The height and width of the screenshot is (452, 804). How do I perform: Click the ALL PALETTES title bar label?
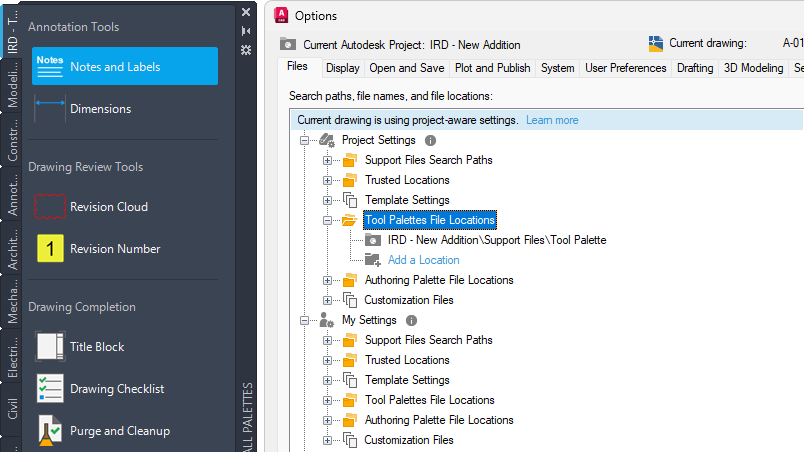[x=247, y=416]
